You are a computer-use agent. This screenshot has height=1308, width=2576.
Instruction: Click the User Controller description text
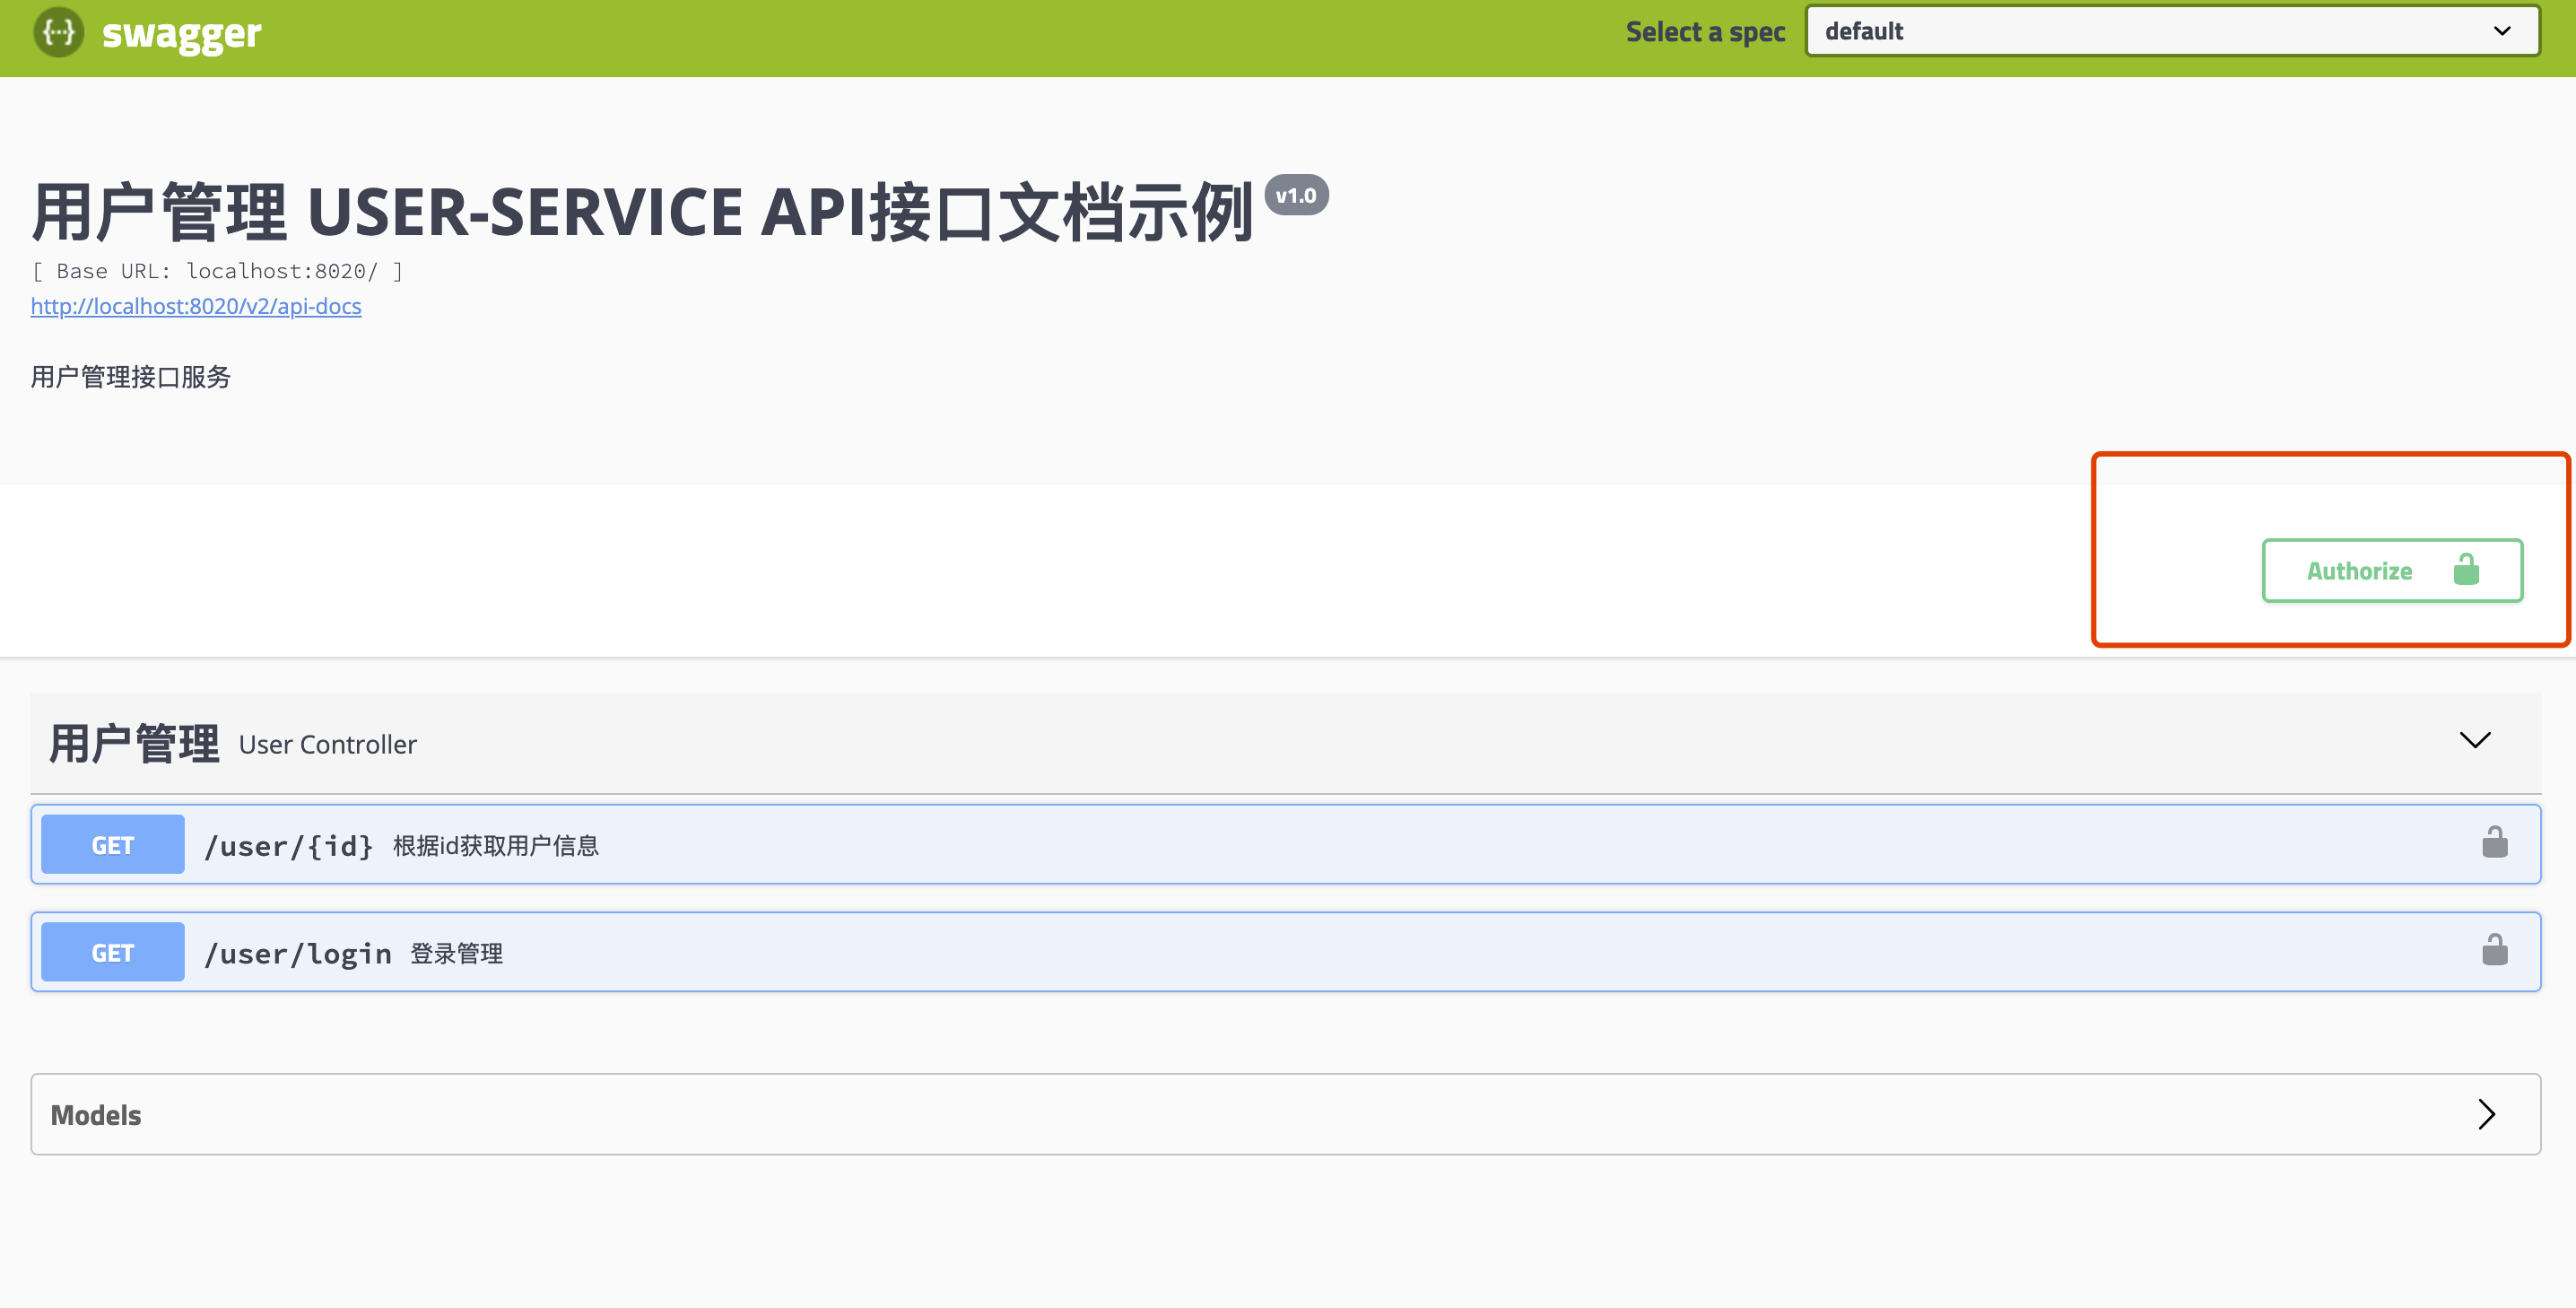(x=328, y=745)
